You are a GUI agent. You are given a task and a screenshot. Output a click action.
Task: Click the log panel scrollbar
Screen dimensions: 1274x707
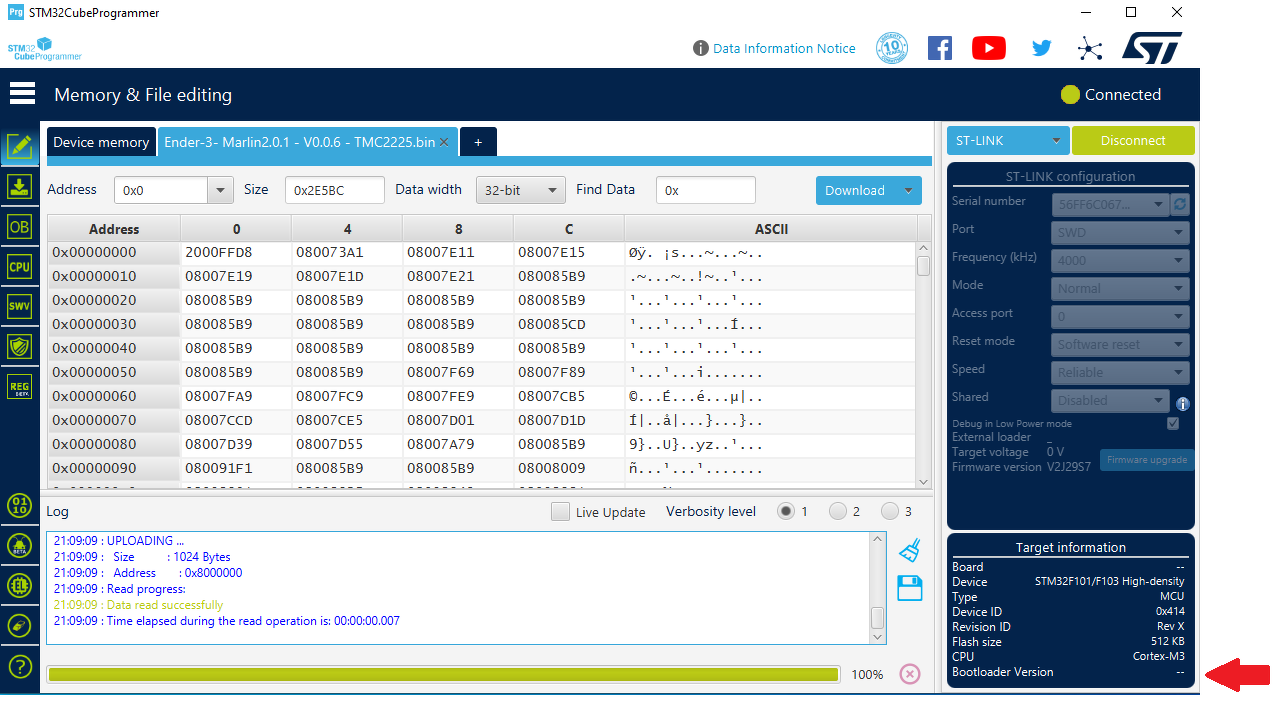point(877,588)
